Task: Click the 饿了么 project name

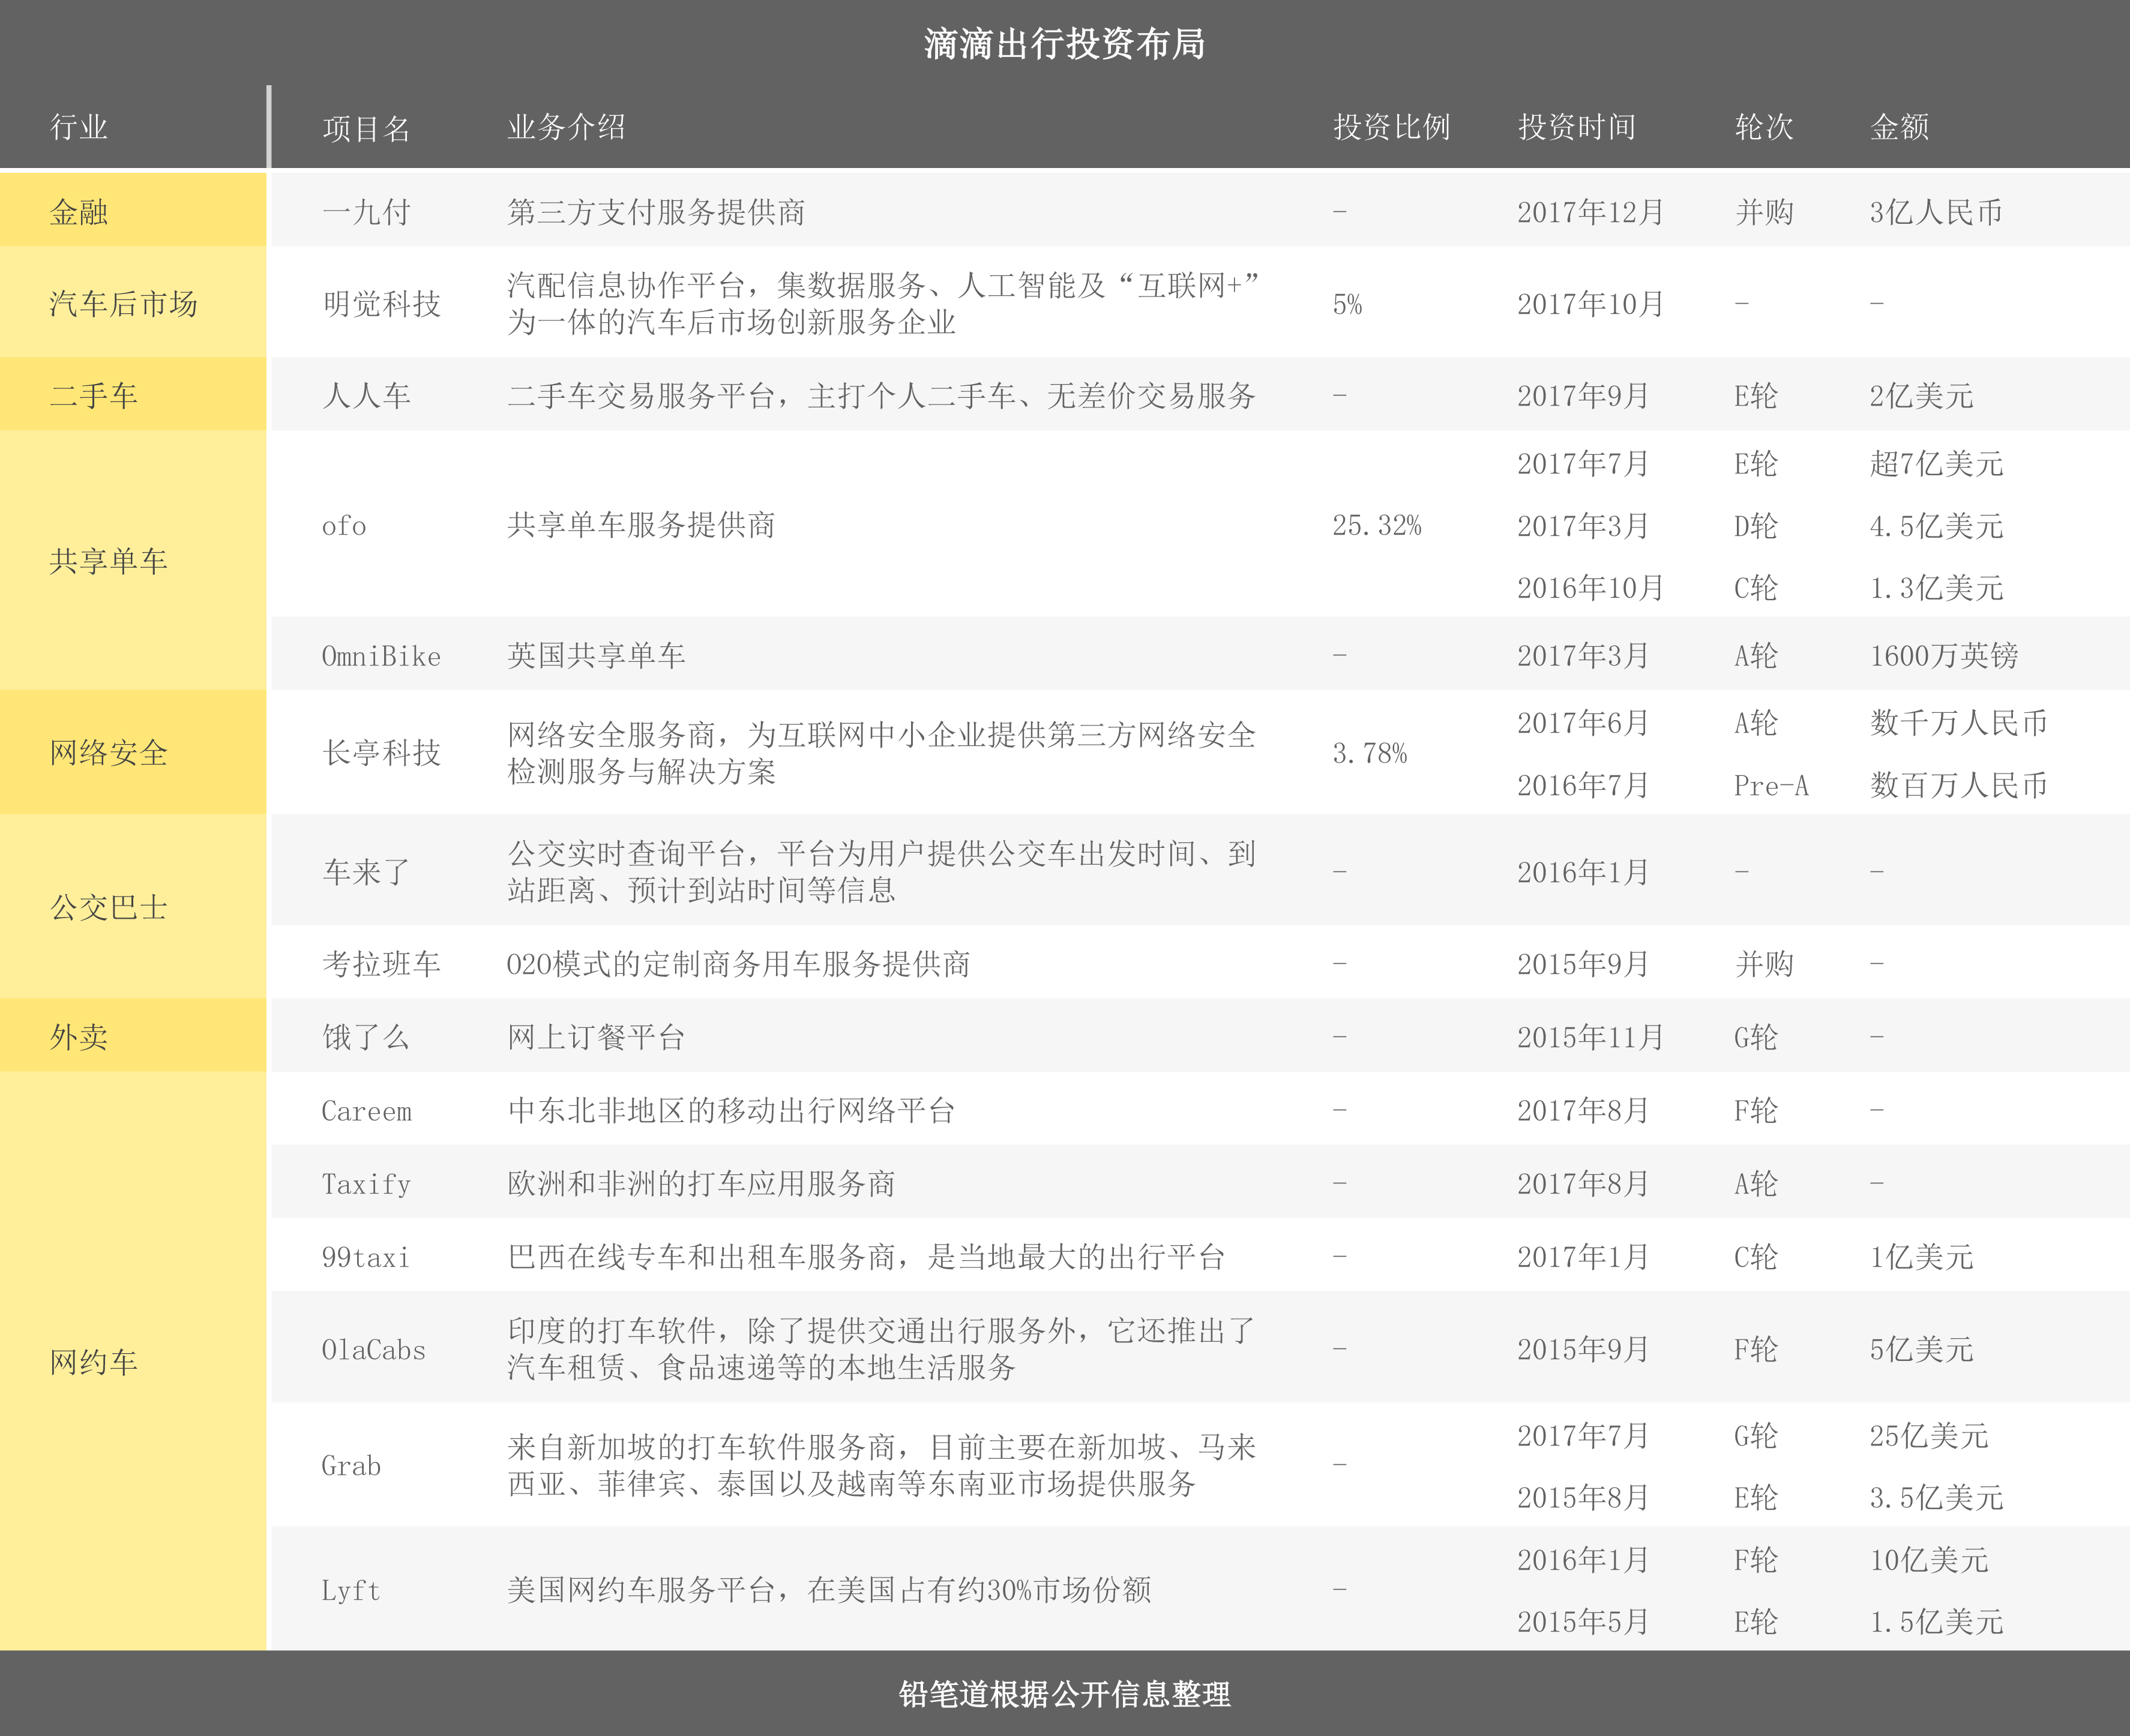Action: [x=366, y=1037]
